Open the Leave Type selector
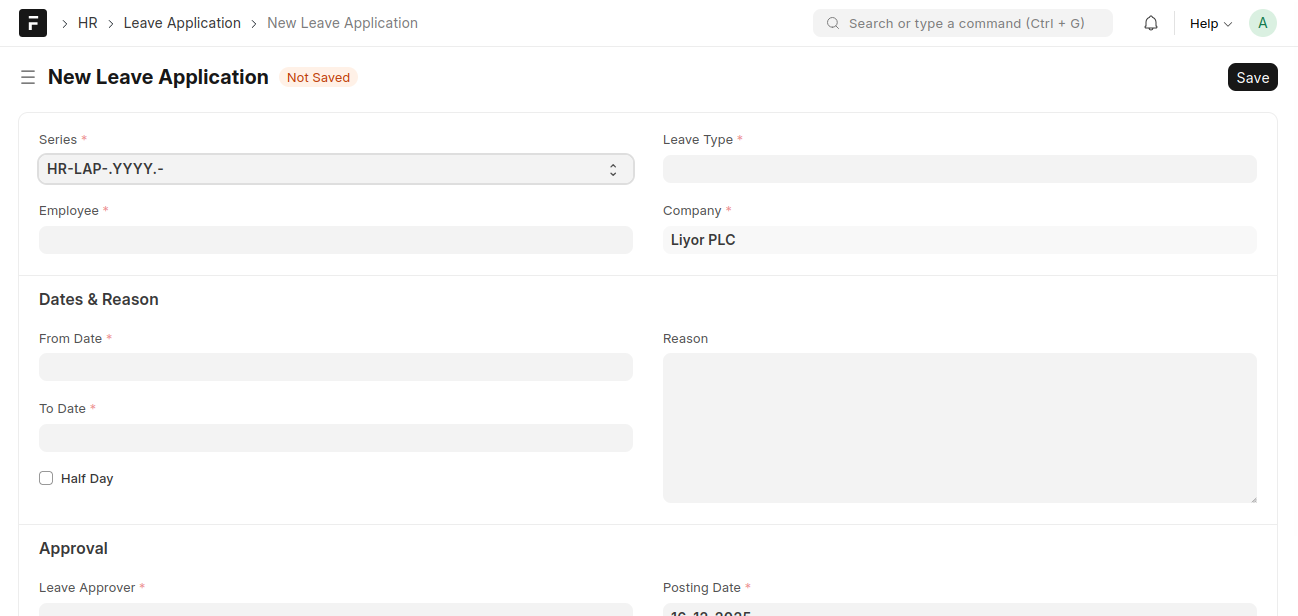 [x=959, y=168]
